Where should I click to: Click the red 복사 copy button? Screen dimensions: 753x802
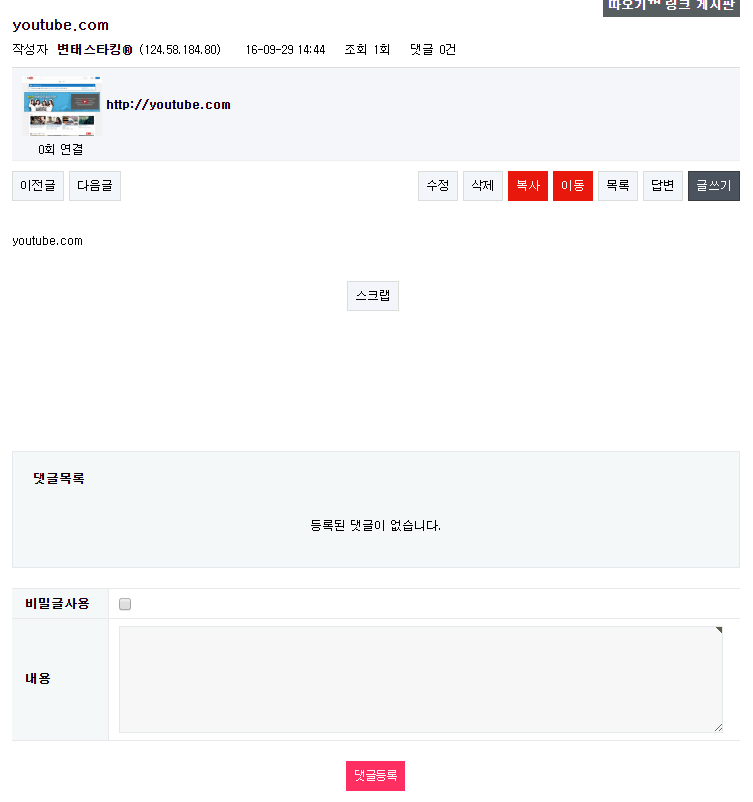pos(528,186)
